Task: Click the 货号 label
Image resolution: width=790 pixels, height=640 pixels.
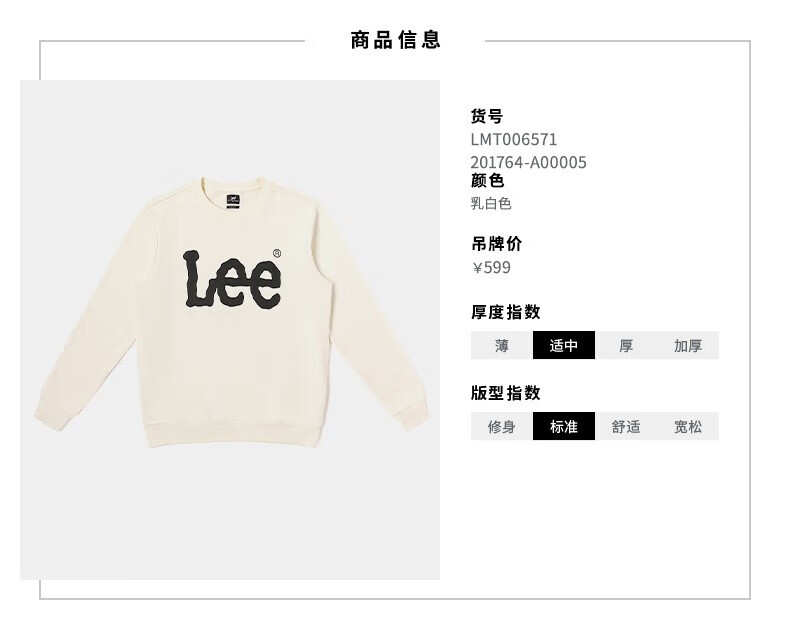Action: tap(487, 116)
